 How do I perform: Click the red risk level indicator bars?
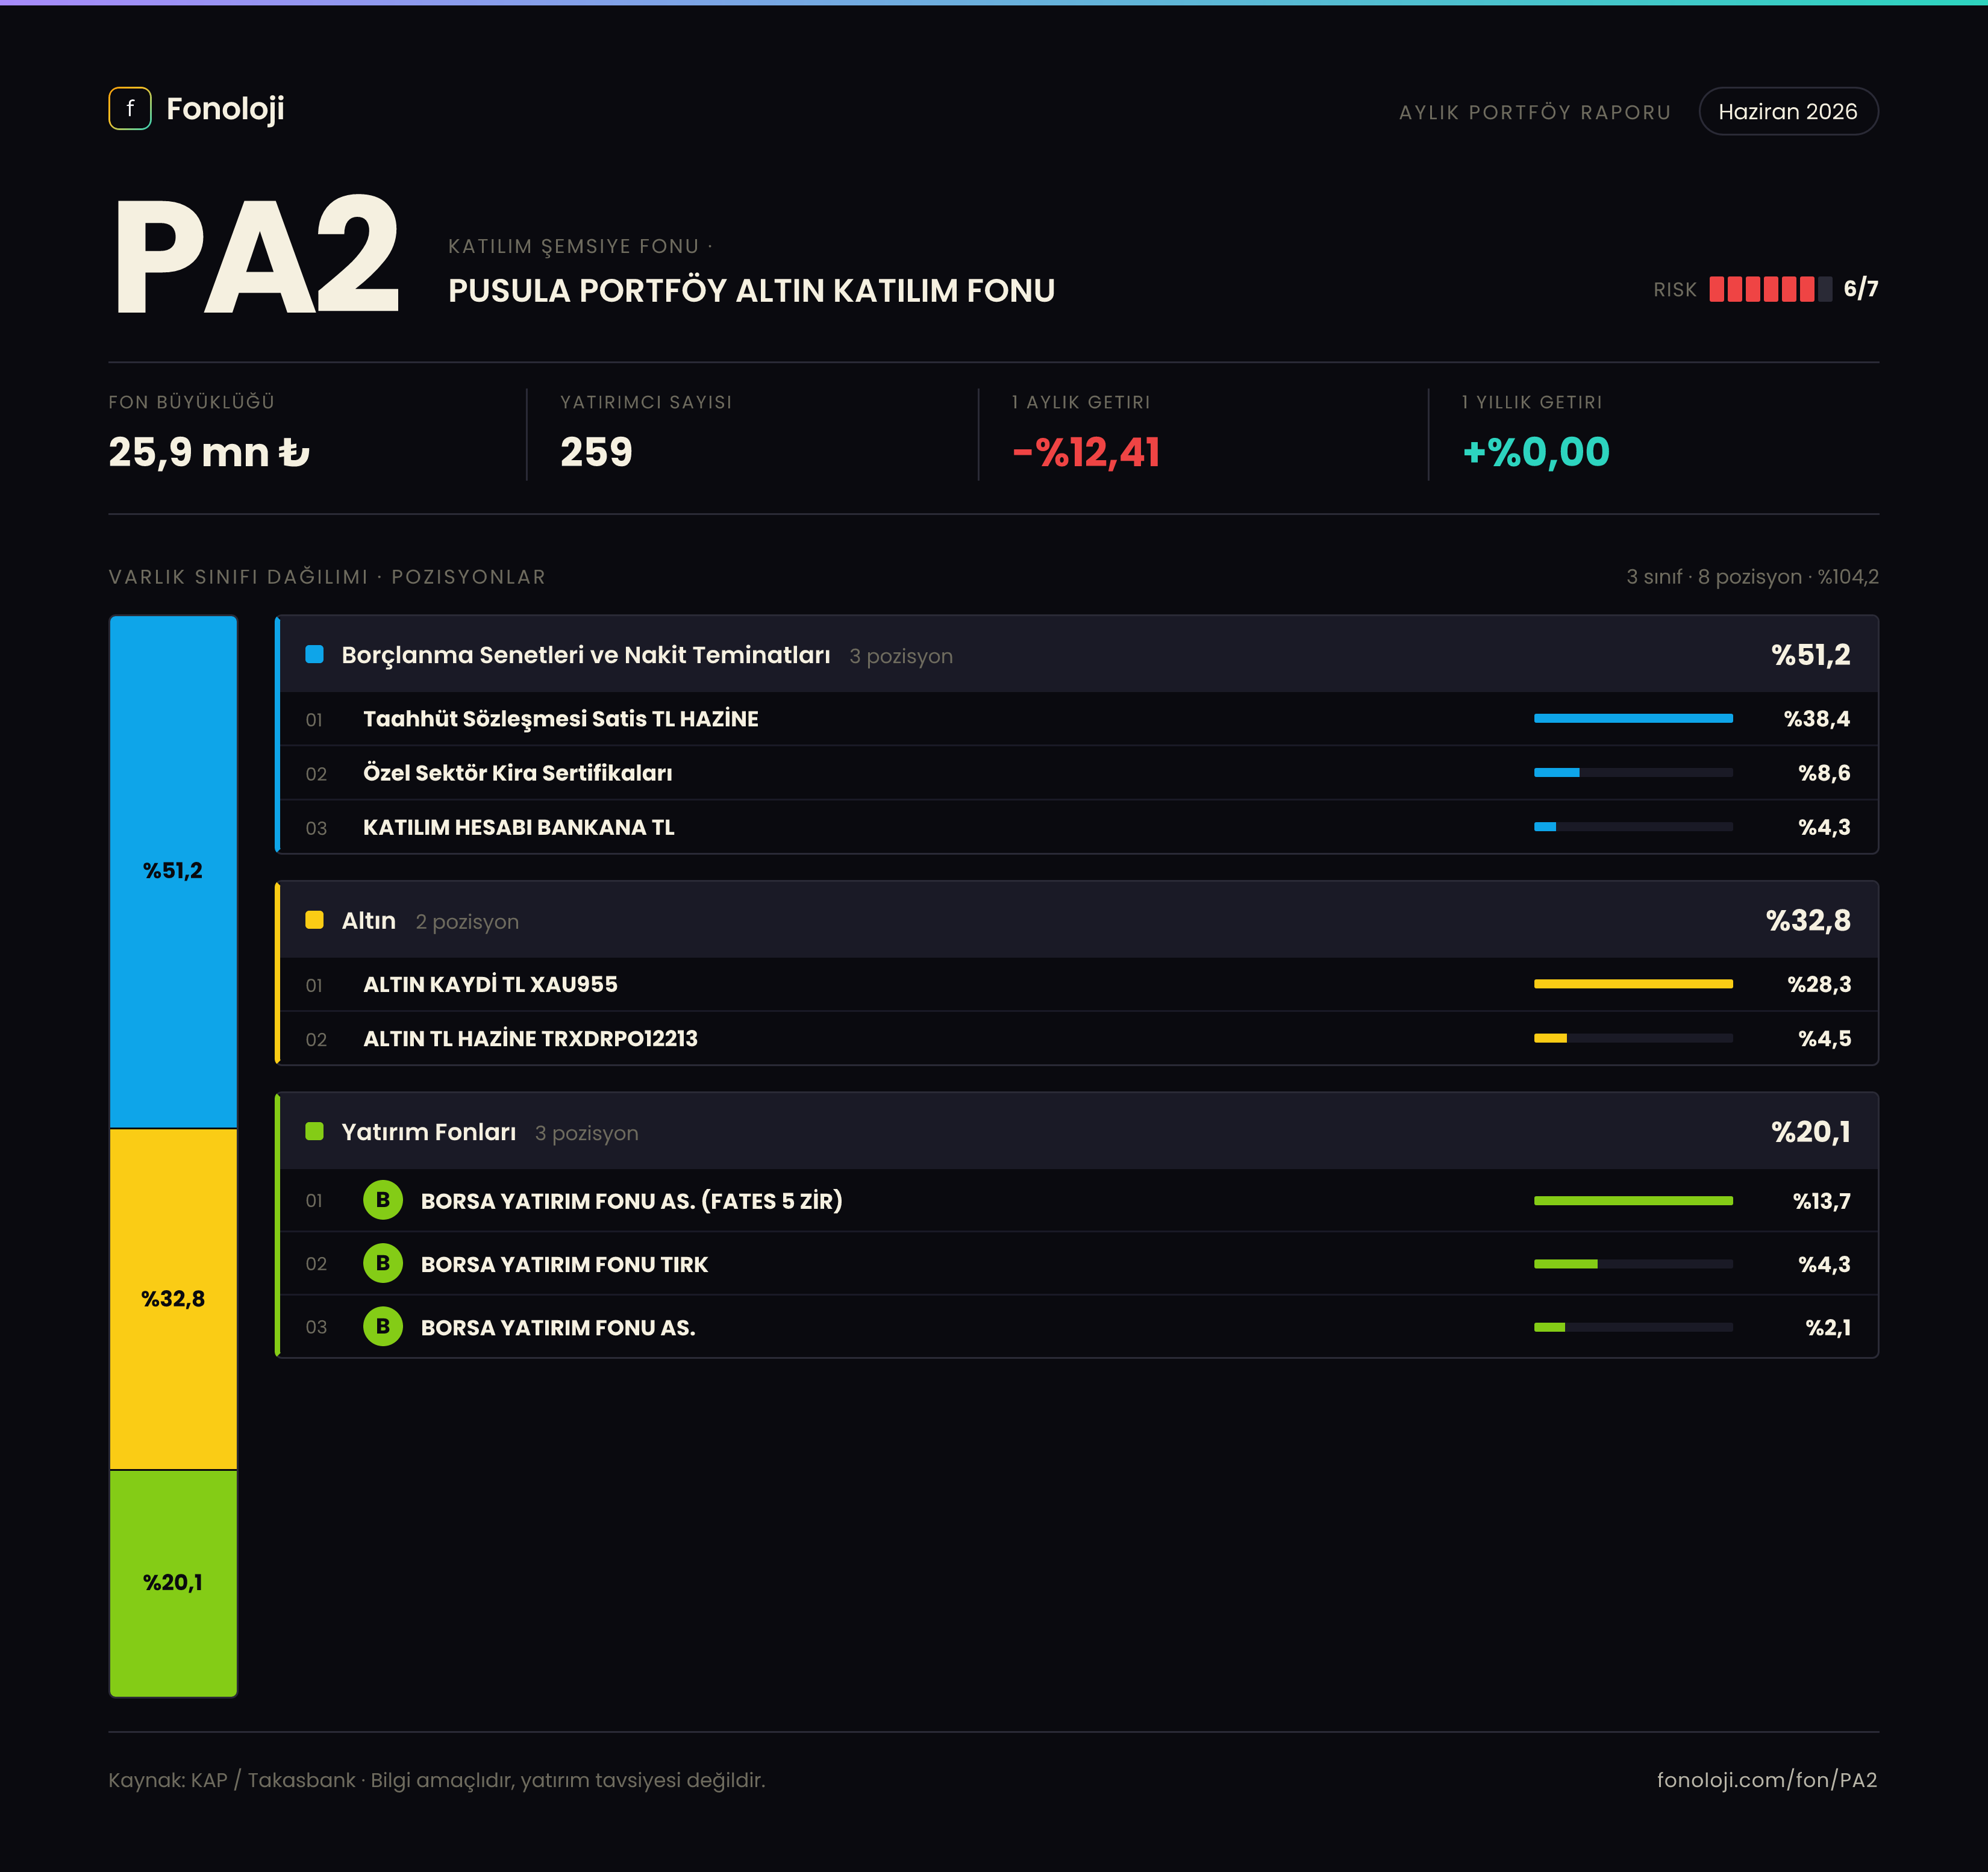point(1770,289)
